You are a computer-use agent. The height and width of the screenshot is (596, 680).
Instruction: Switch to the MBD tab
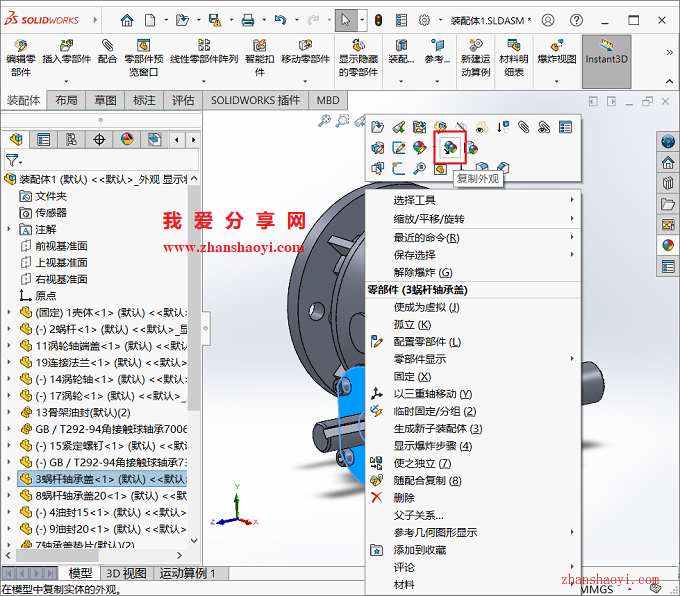327,100
